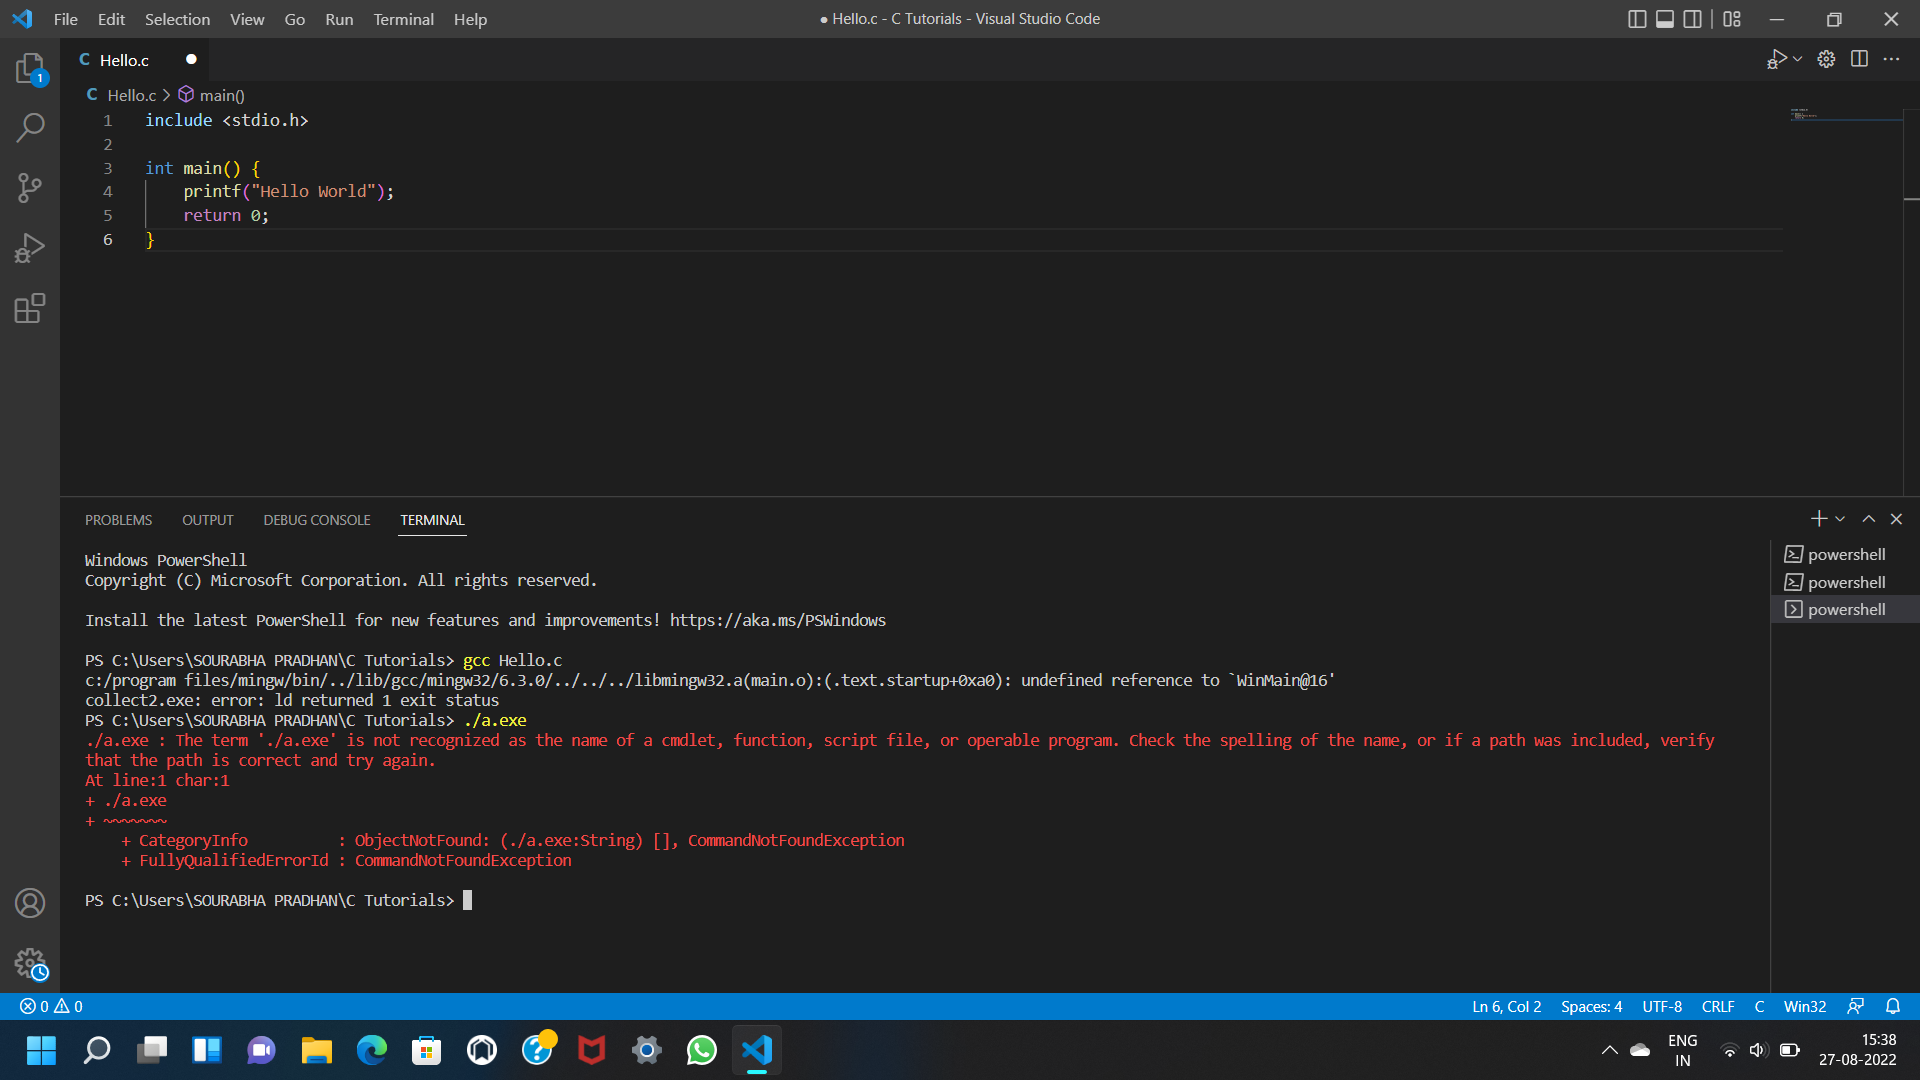The image size is (1920, 1080).
Task: Open the Source Control view
Action: (30, 187)
